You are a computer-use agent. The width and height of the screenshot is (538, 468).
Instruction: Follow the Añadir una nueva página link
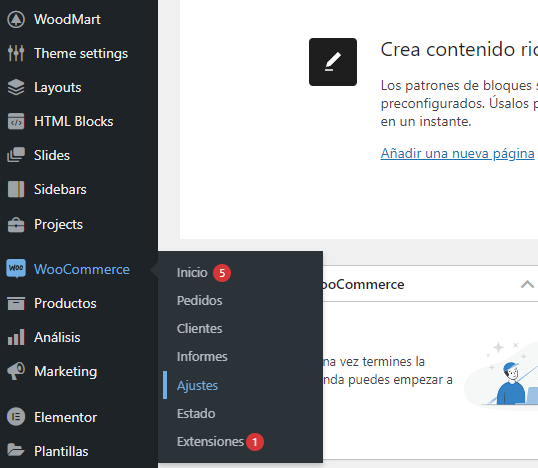point(457,153)
